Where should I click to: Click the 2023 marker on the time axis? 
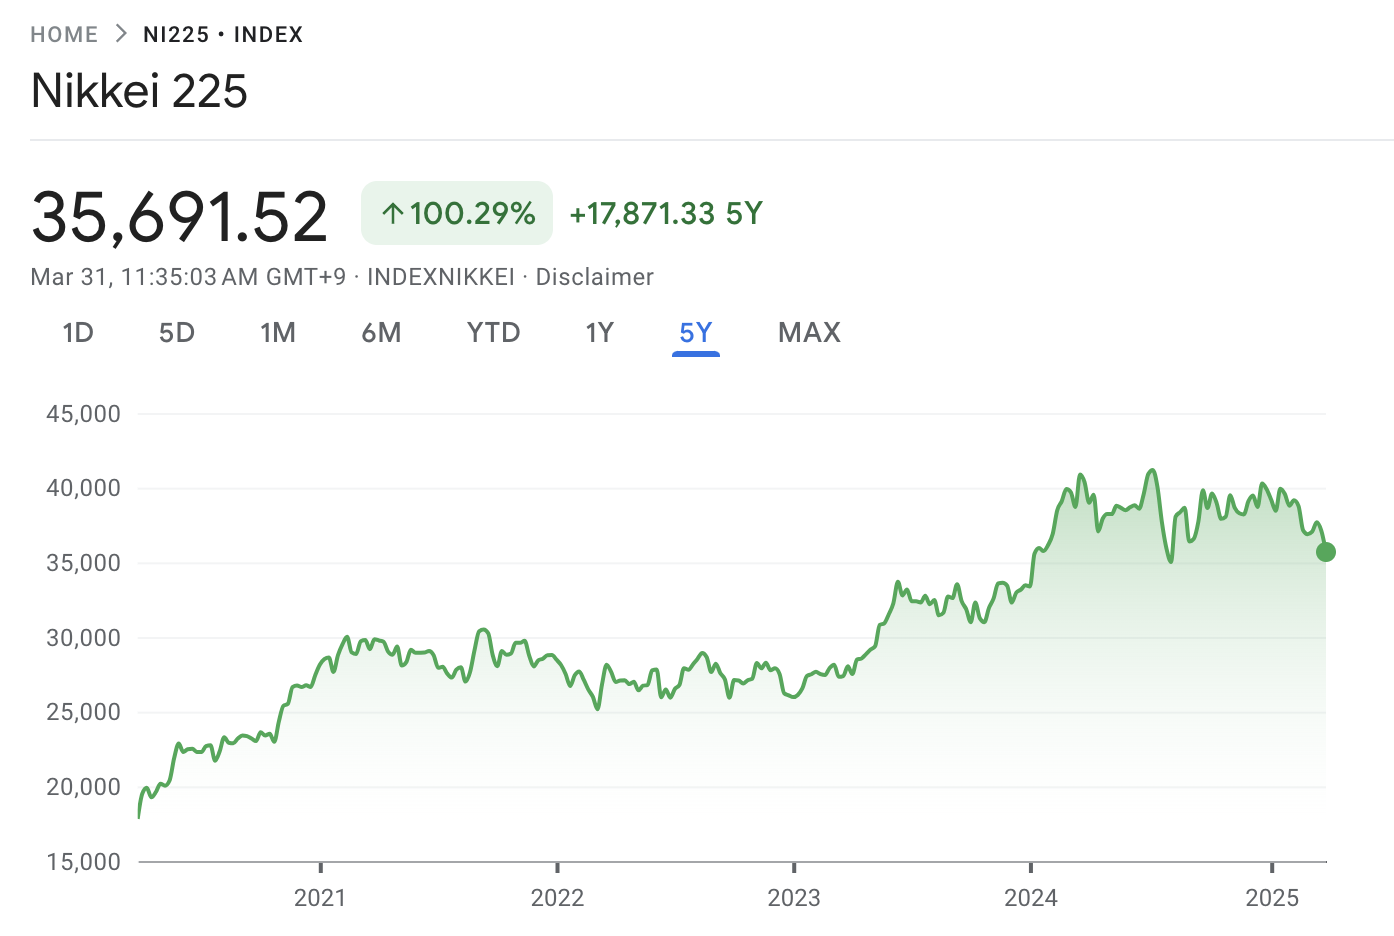793,897
